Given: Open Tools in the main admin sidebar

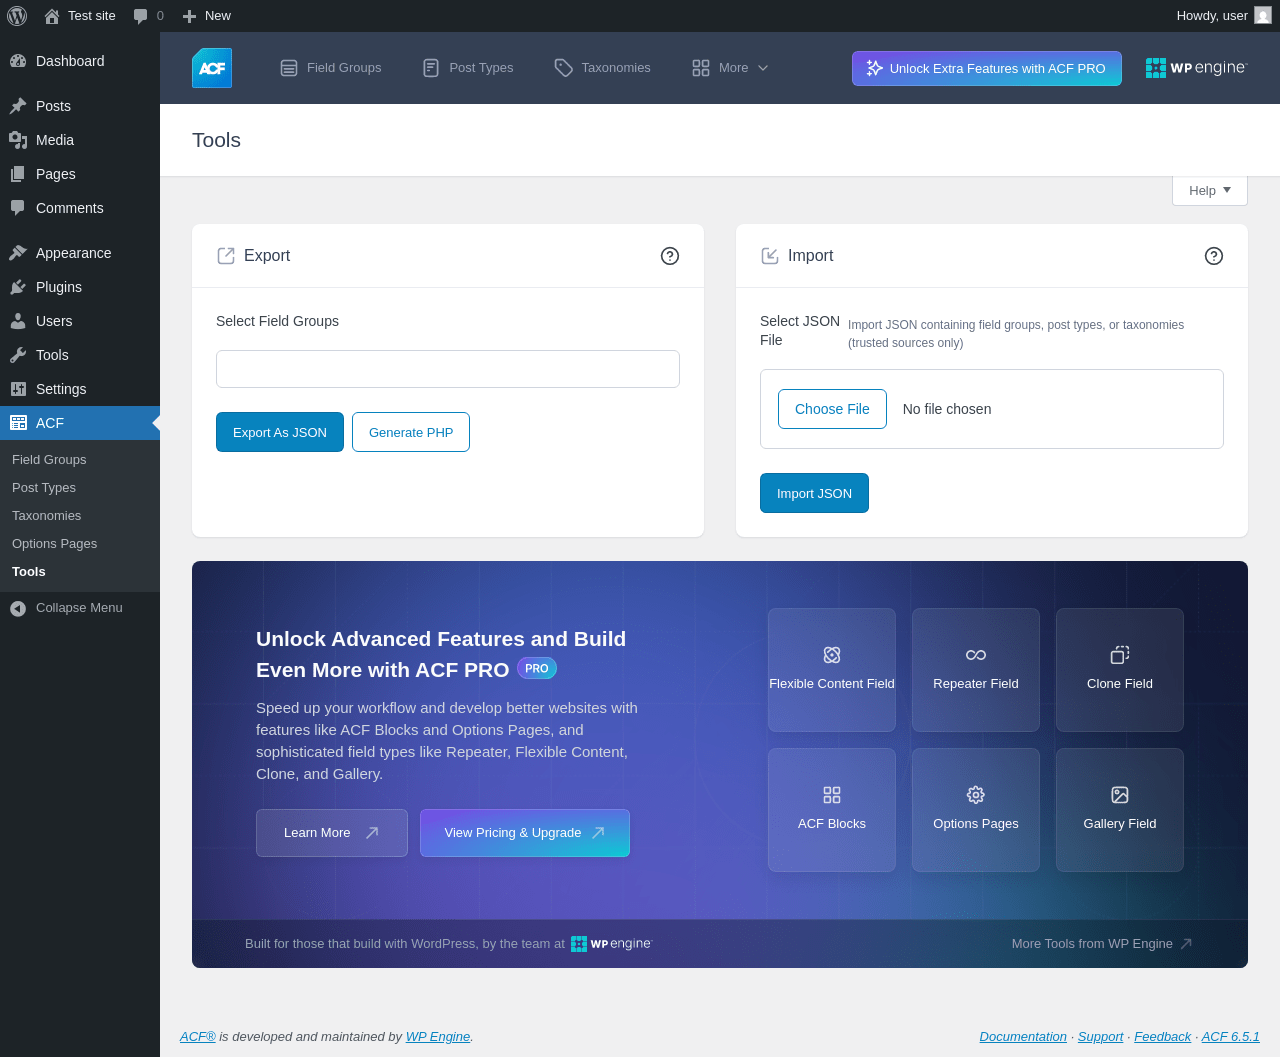Looking at the screenshot, I should click(80, 355).
